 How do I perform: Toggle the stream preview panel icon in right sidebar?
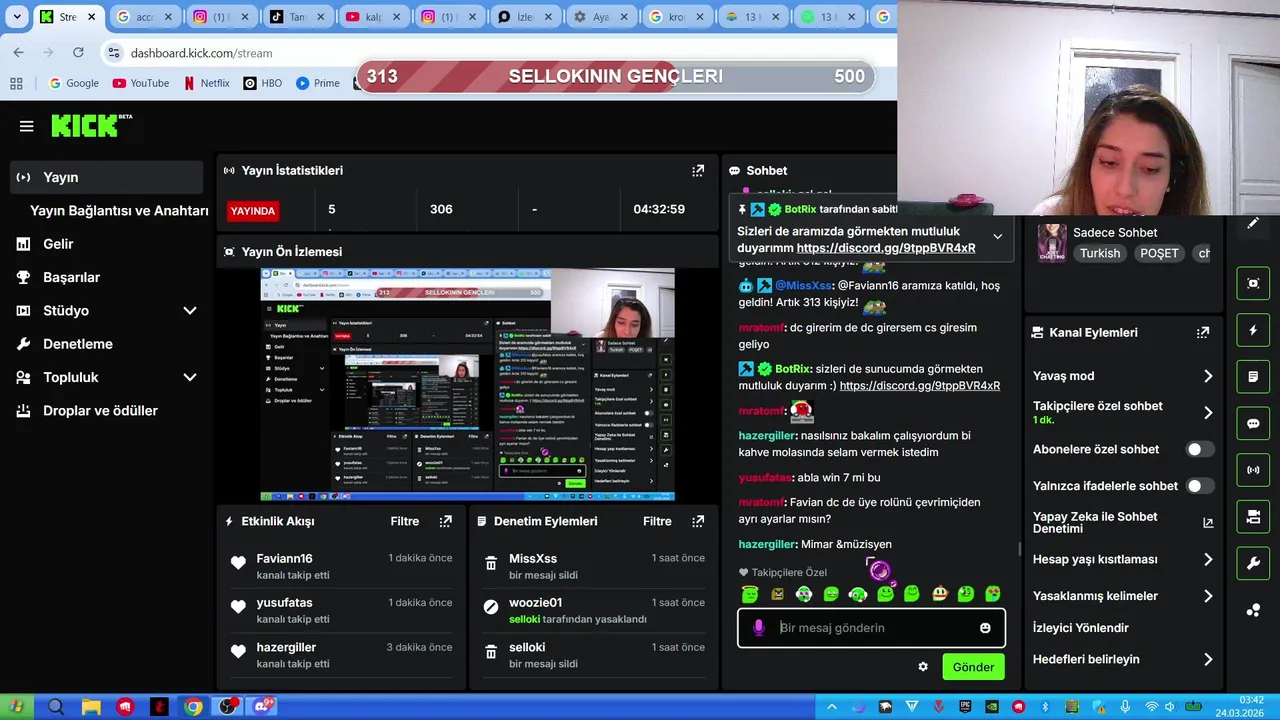tap(1253, 283)
